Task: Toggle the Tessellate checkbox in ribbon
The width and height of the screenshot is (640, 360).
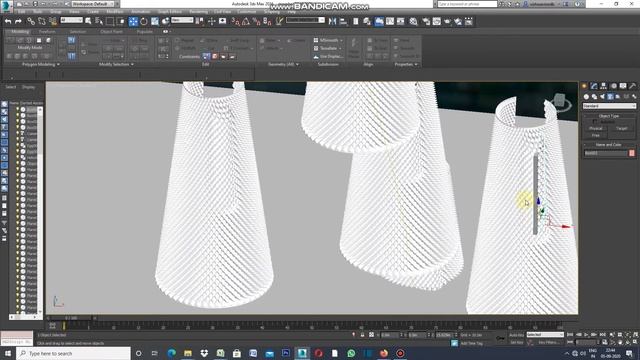Action: coord(316,48)
